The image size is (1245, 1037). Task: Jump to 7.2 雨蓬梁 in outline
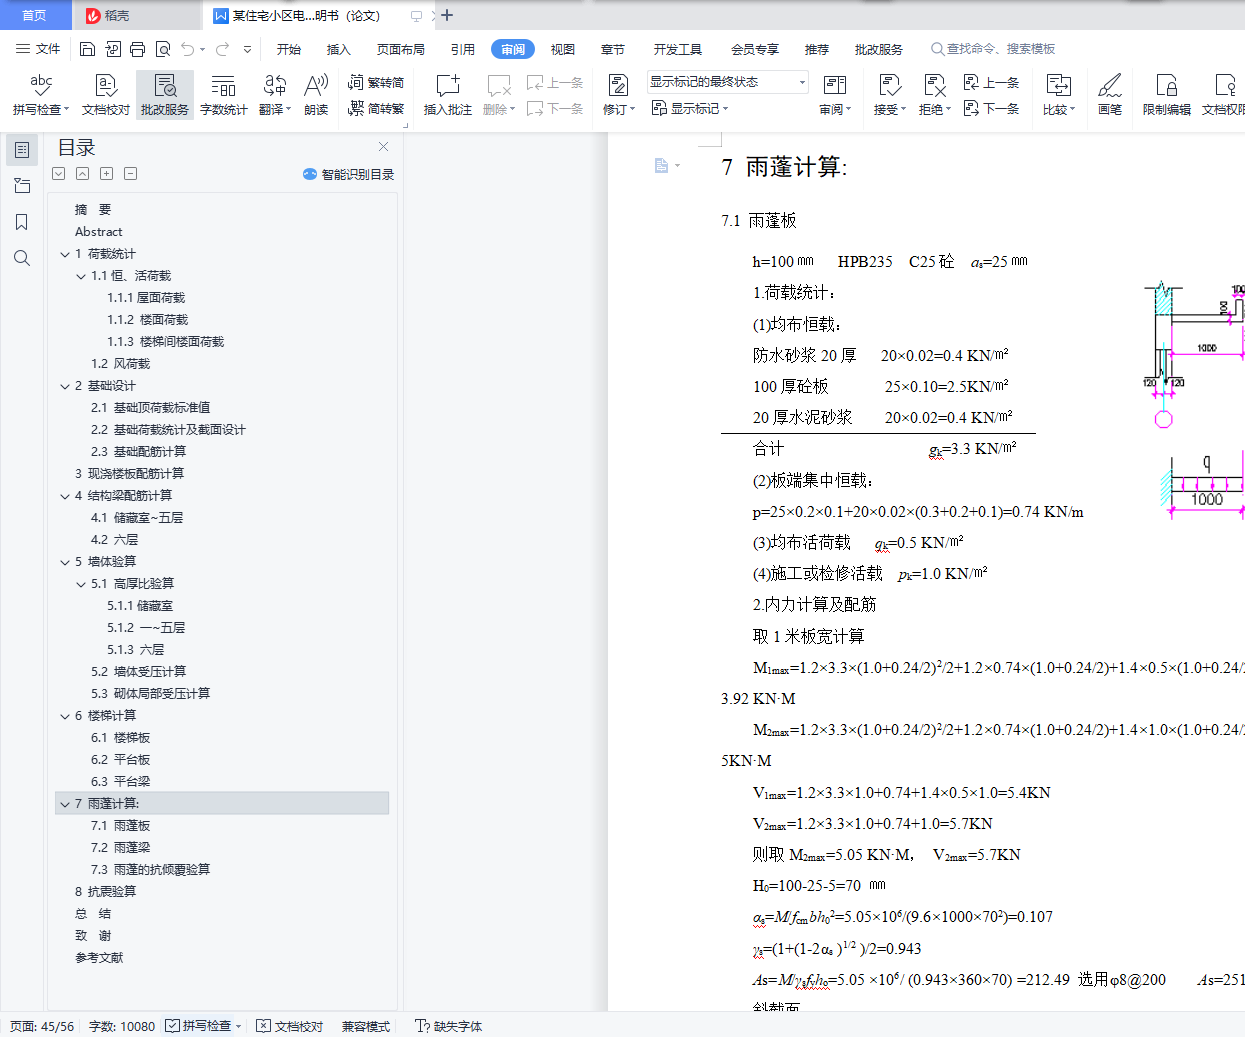click(120, 848)
